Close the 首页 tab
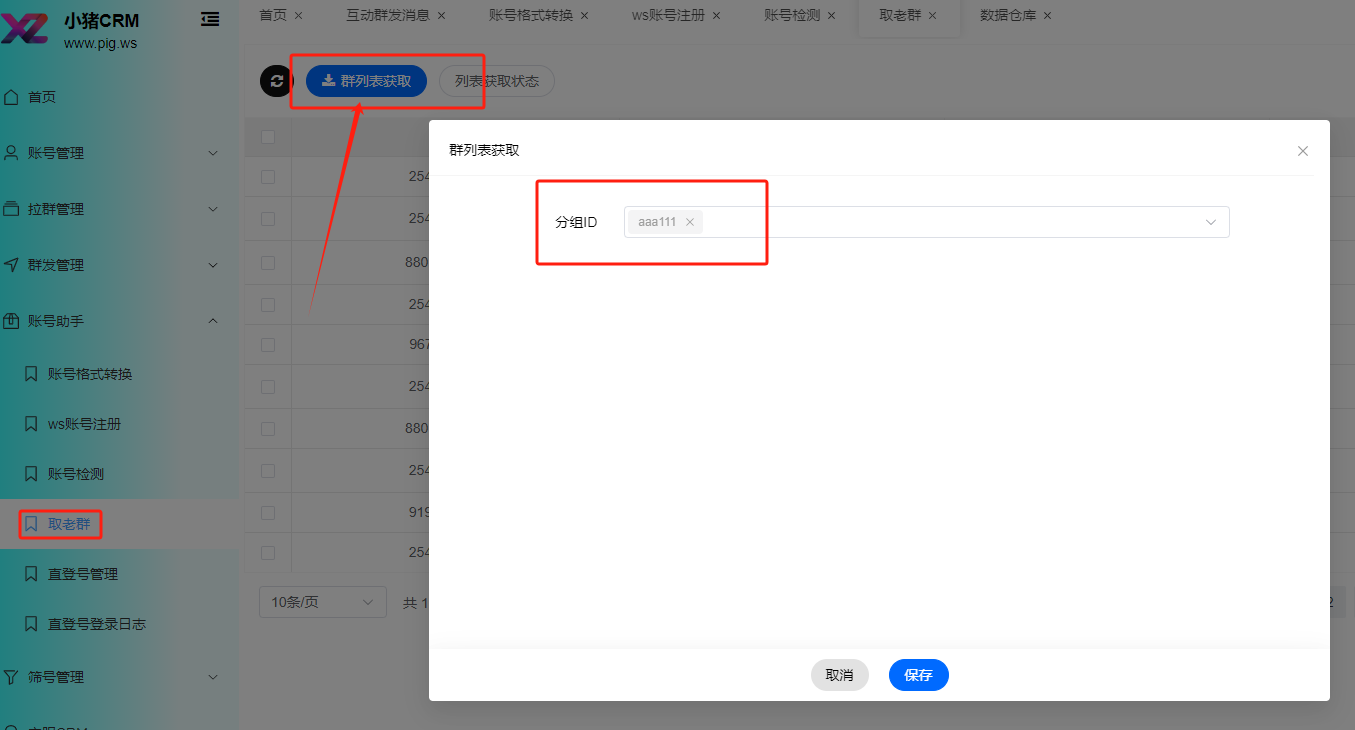The height and width of the screenshot is (730, 1355). (x=299, y=16)
